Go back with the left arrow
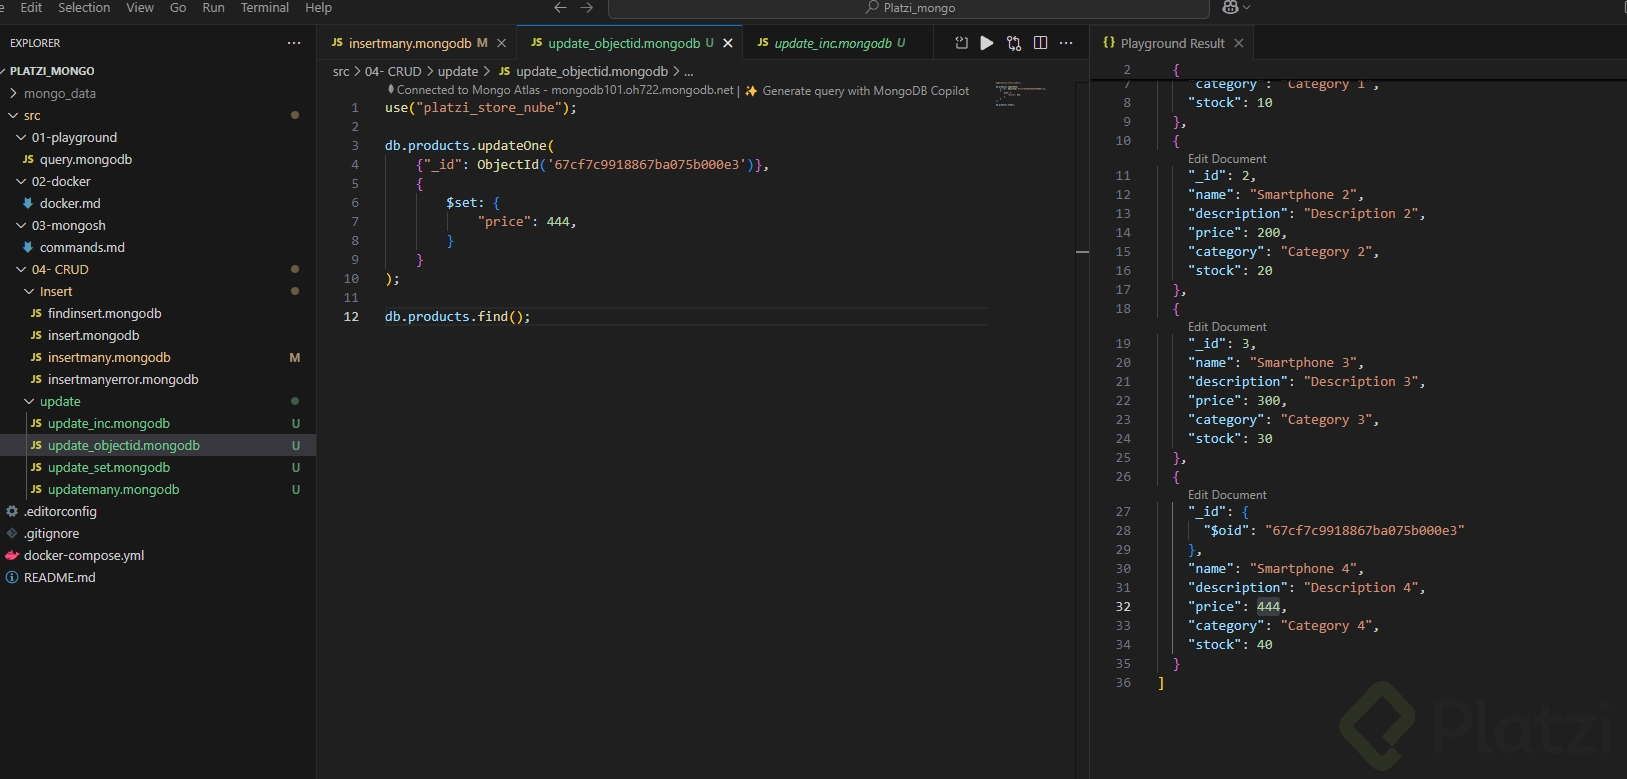 [560, 8]
